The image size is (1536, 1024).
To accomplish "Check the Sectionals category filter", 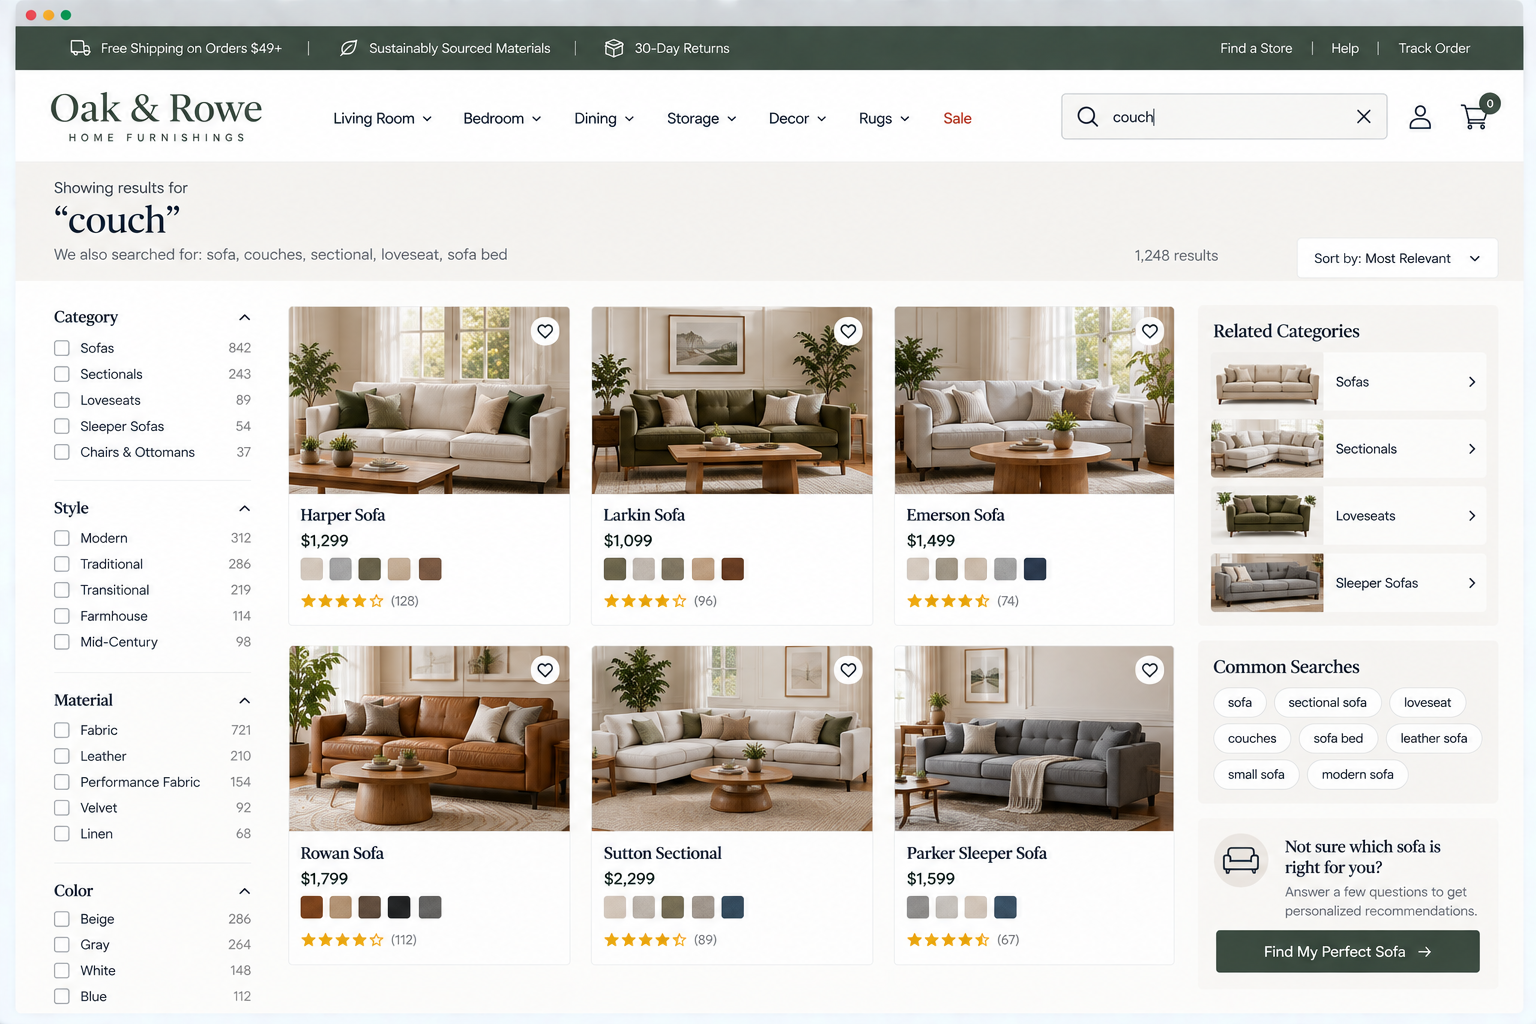I will pos(62,374).
